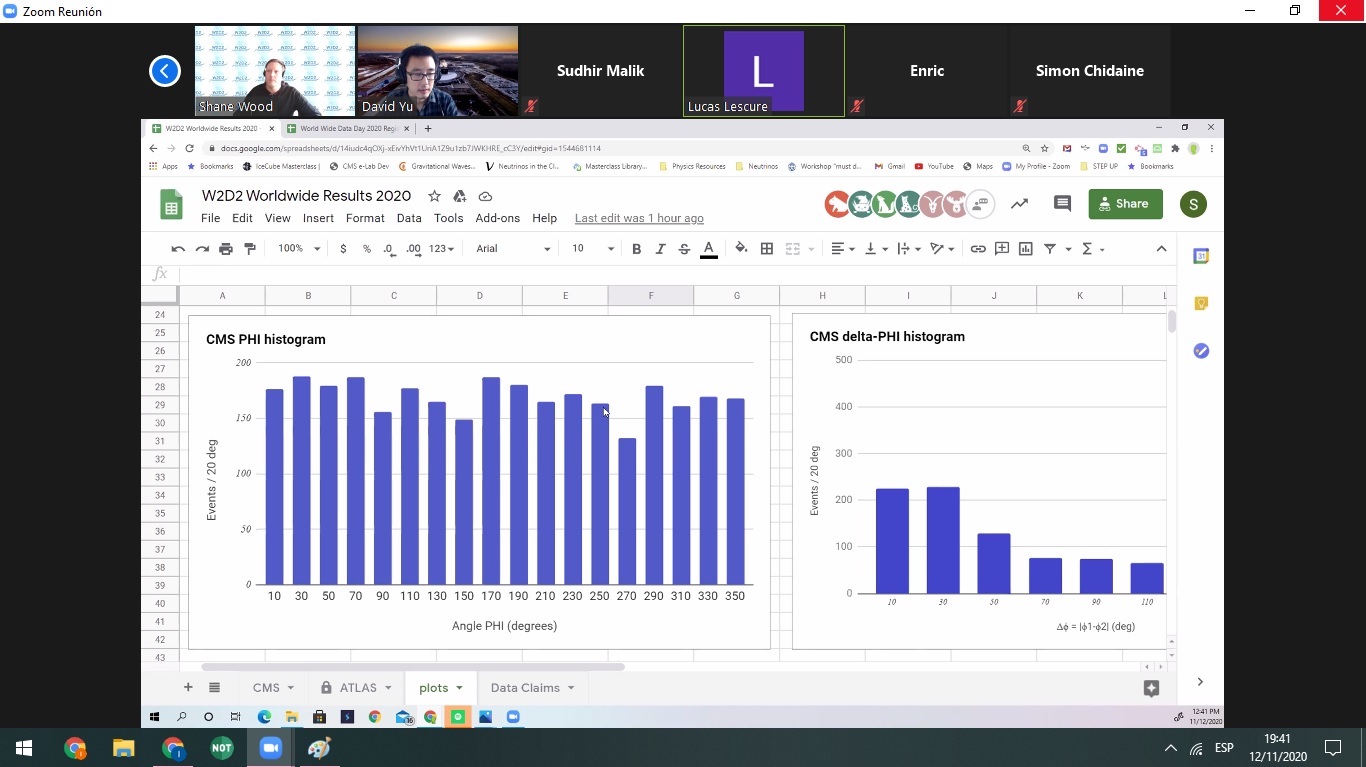This screenshot has height=767, width=1366.
Task: Switch to the Data Claims sheet tab
Action: 532,688
